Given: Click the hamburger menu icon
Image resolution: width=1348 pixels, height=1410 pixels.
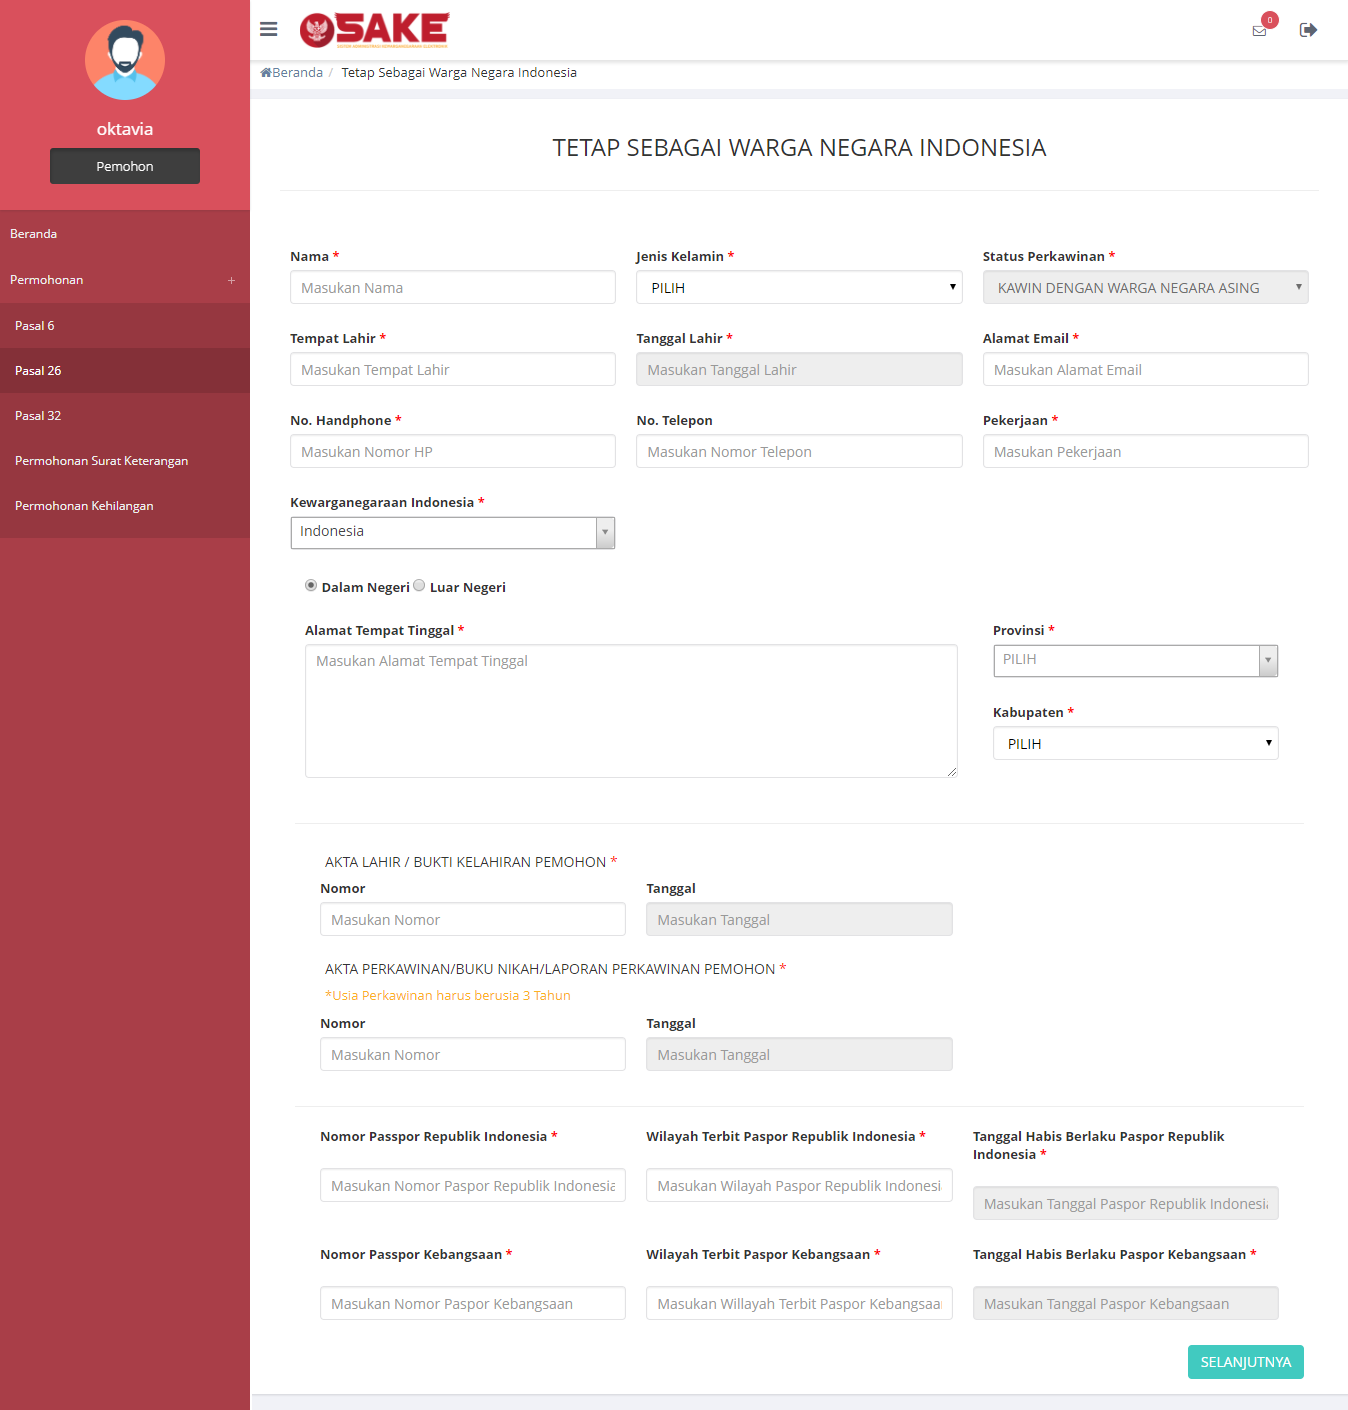Looking at the screenshot, I should tap(268, 29).
